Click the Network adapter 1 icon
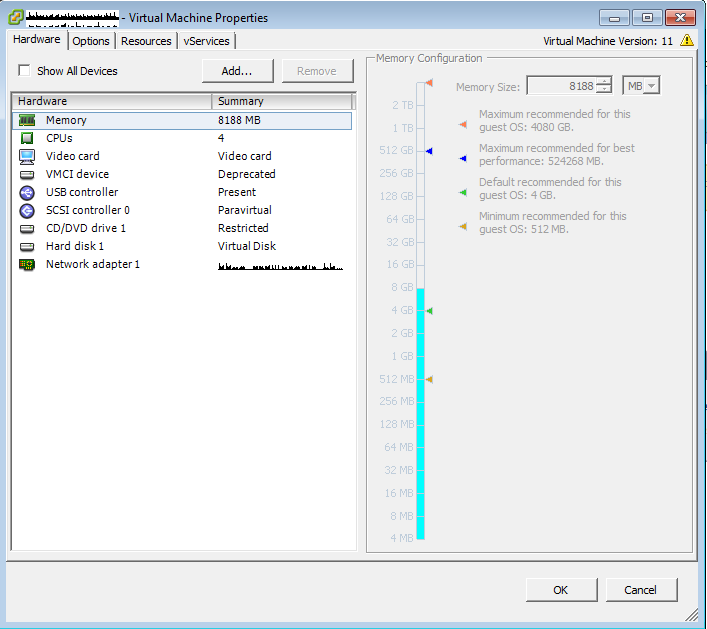Screen dimensions: 707x629 click(x=27, y=264)
